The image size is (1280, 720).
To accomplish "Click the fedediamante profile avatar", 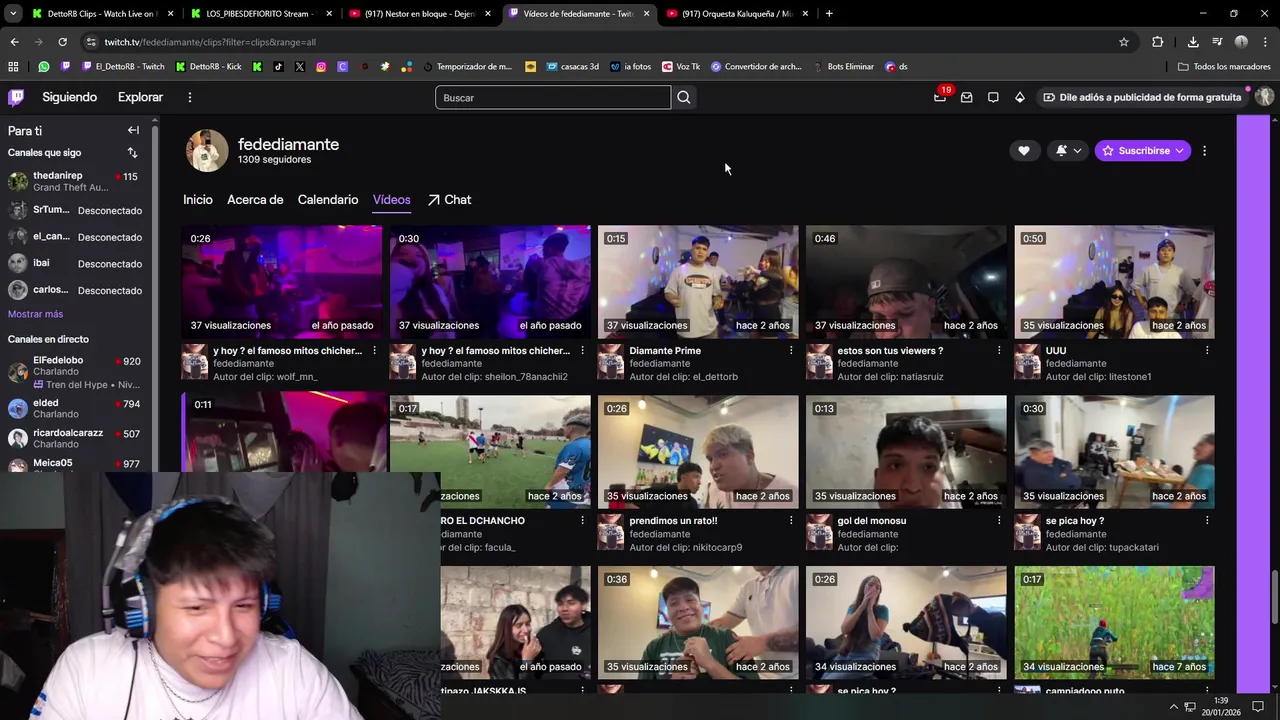I will coord(207,150).
